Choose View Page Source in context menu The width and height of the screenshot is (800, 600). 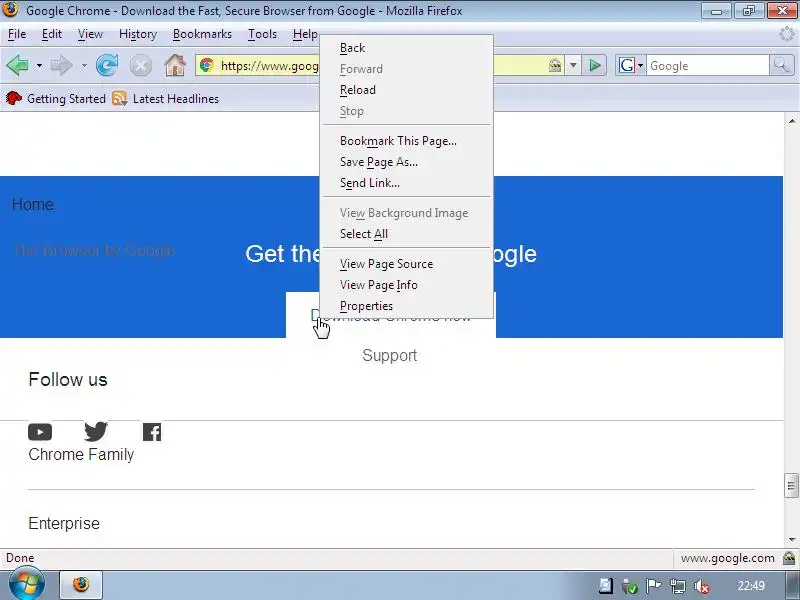[407, 264]
